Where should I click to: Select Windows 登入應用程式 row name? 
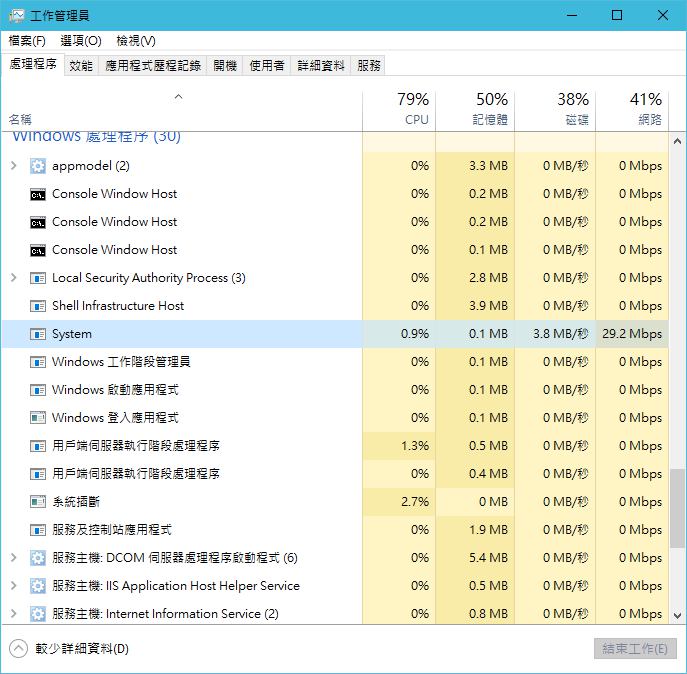pos(115,418)
